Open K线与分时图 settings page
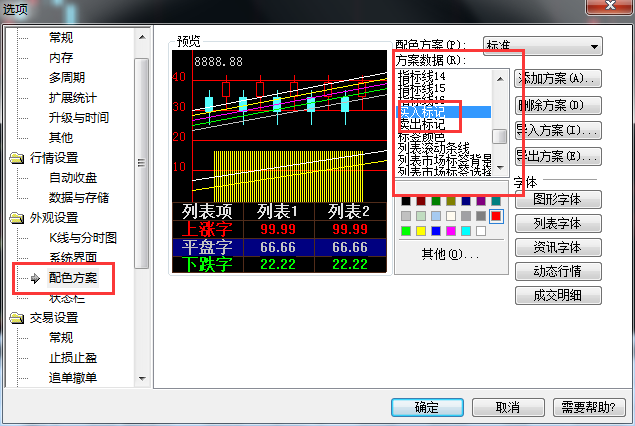Image resolution: width=635 pixels, height=426 pixels. click(83, 238)
